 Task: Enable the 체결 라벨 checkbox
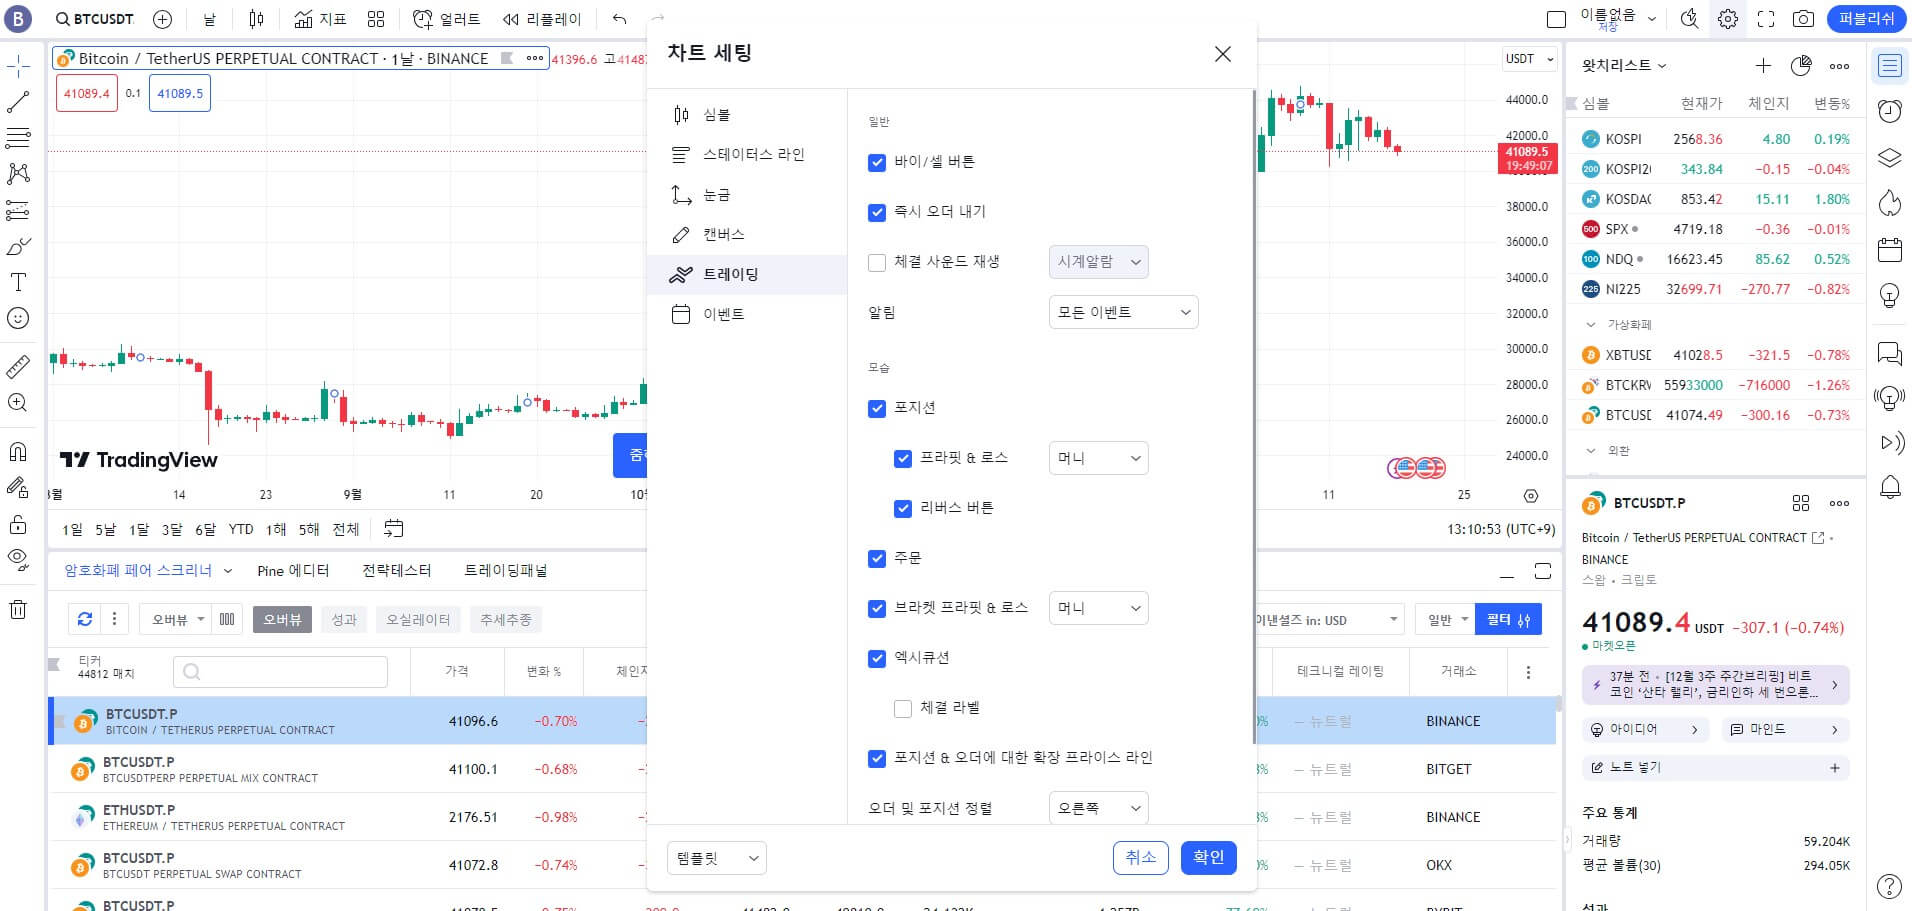pos(903,708)
